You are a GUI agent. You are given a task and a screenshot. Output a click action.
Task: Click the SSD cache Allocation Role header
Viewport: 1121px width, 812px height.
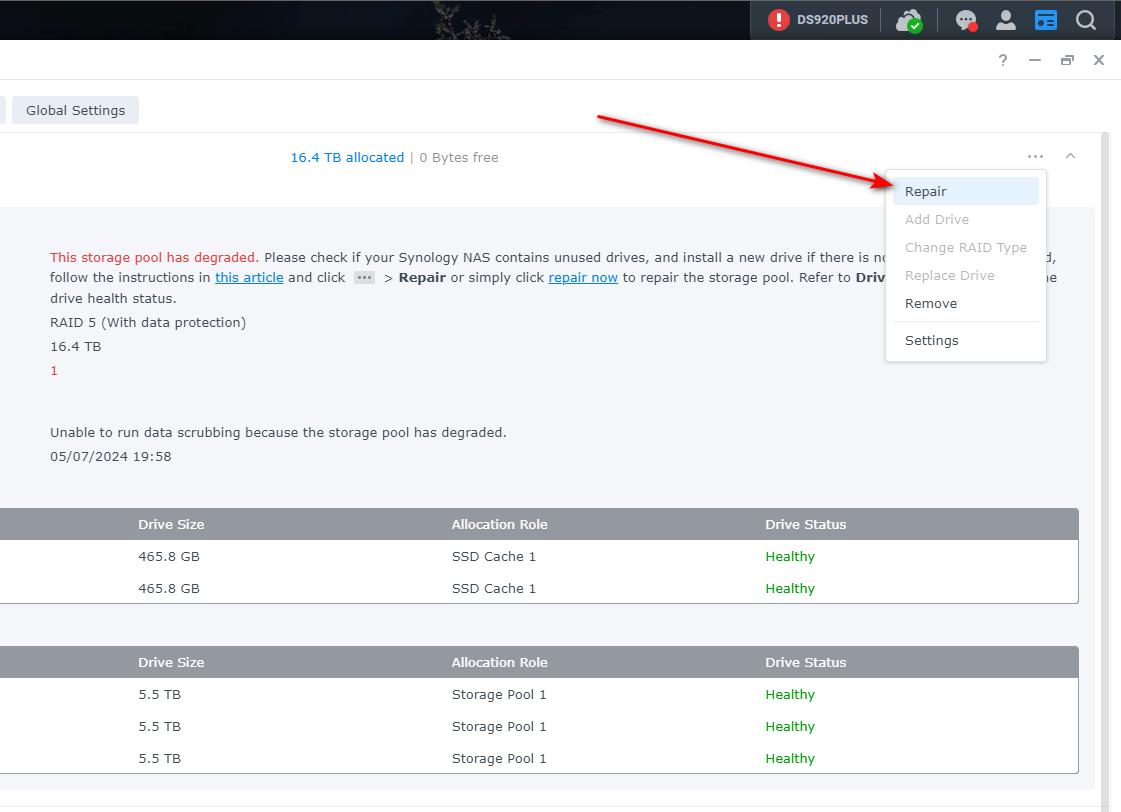500,524
